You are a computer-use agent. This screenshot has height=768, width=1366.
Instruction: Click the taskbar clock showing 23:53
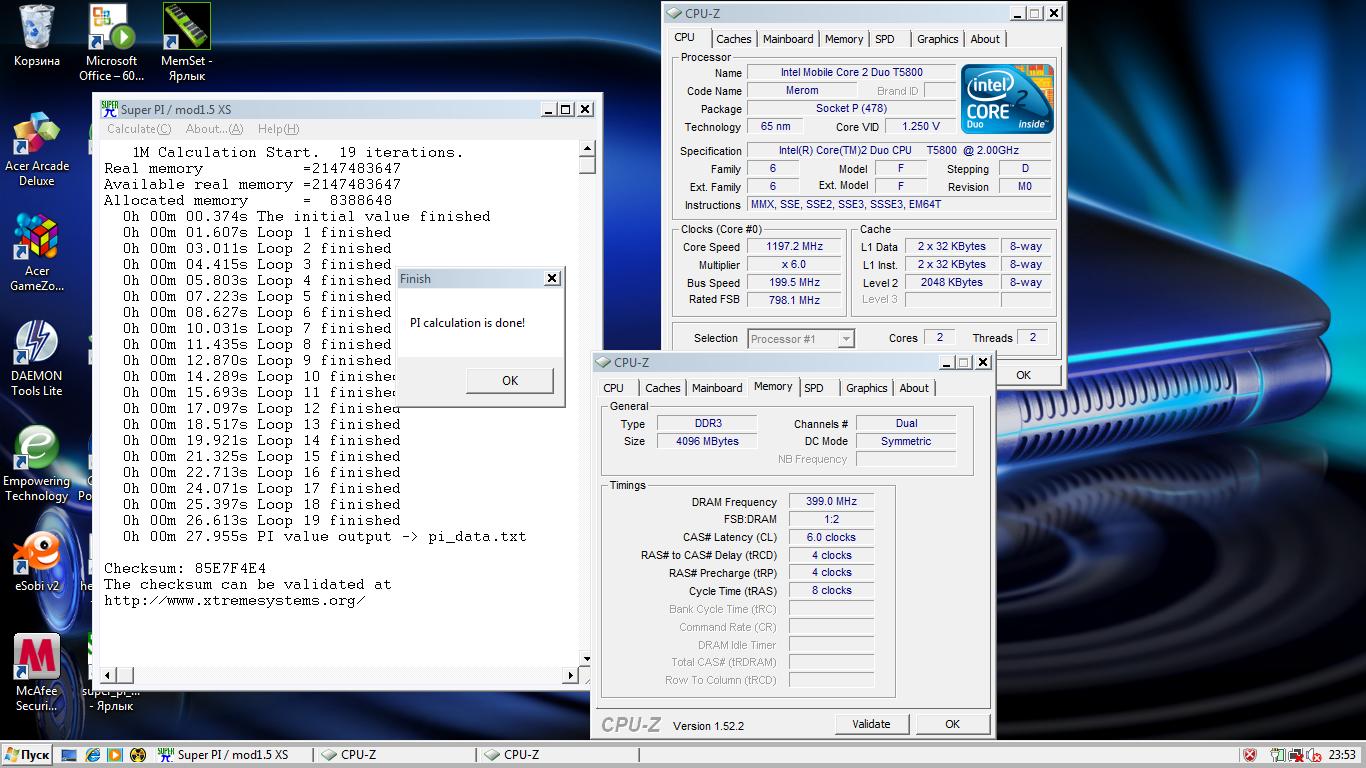(x=1342, y=755)
